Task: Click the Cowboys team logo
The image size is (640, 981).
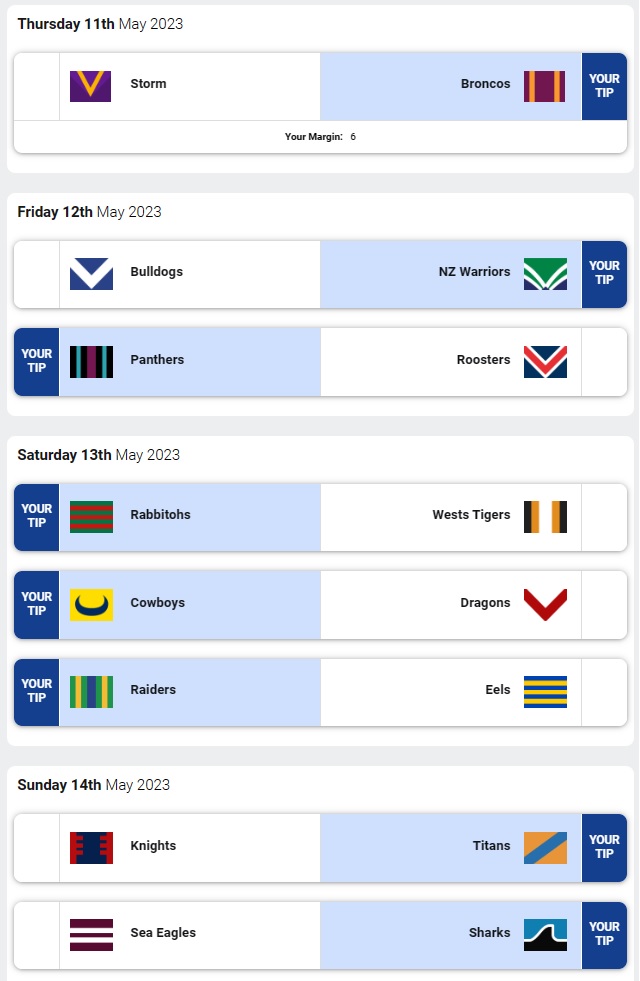Action: (x=91, y=605)
